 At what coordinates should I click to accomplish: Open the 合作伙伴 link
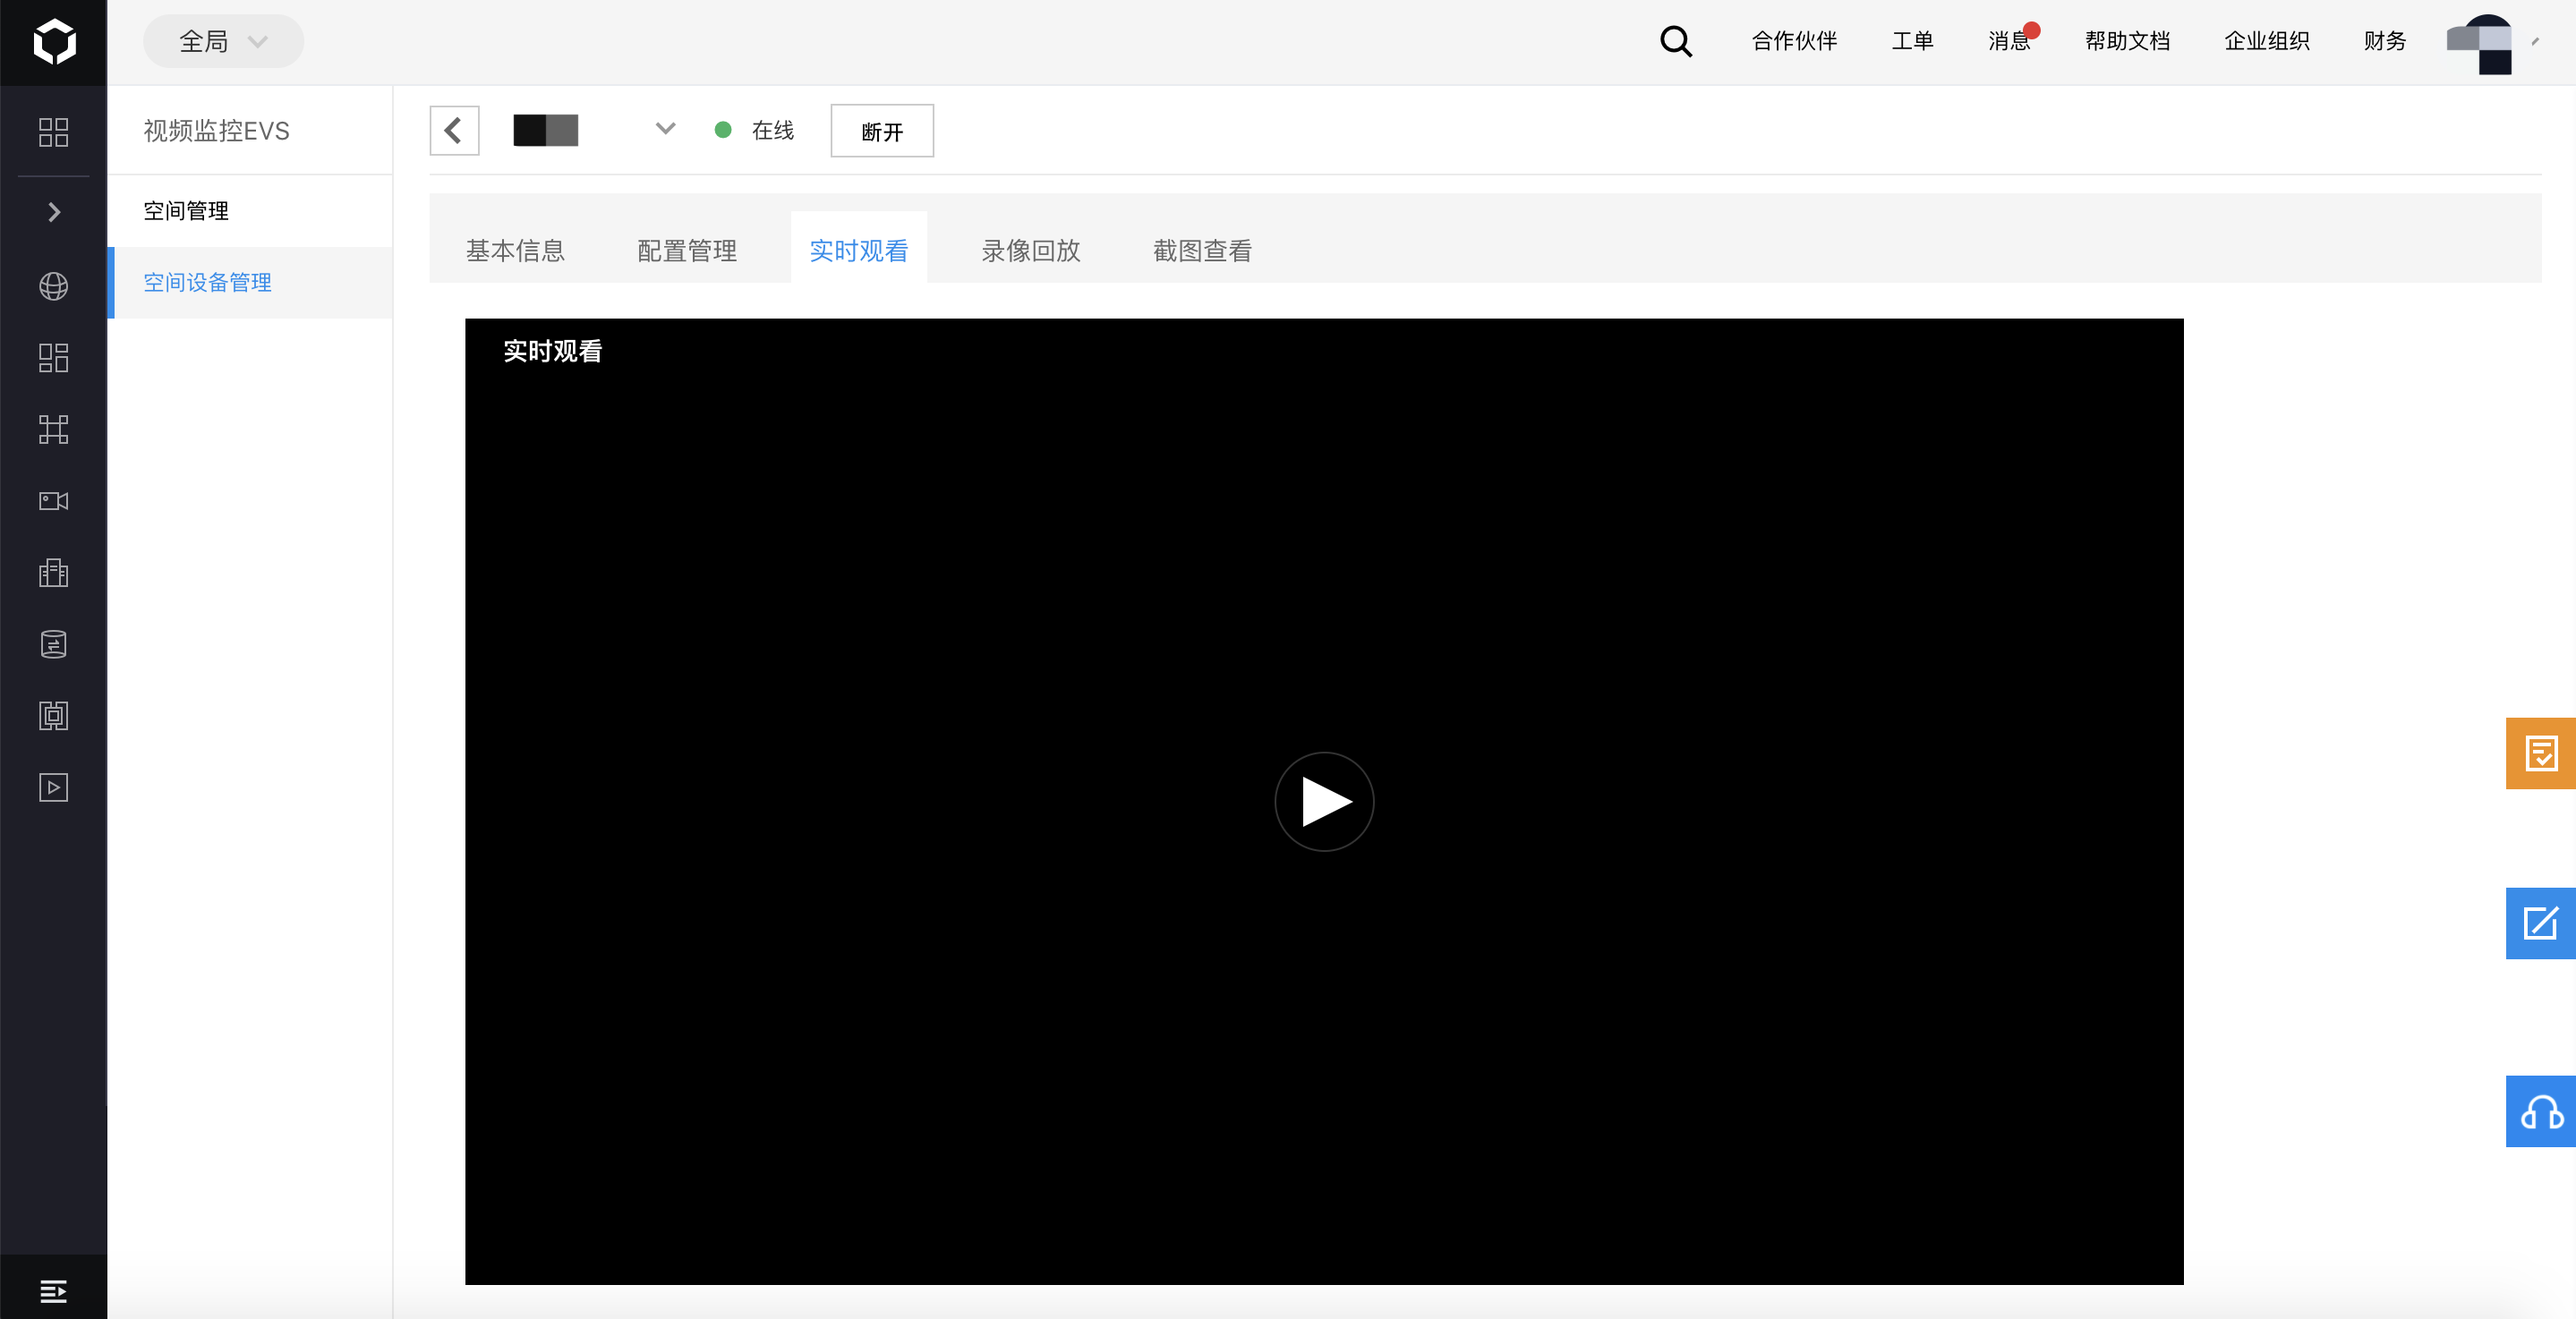pos(1794,41)
